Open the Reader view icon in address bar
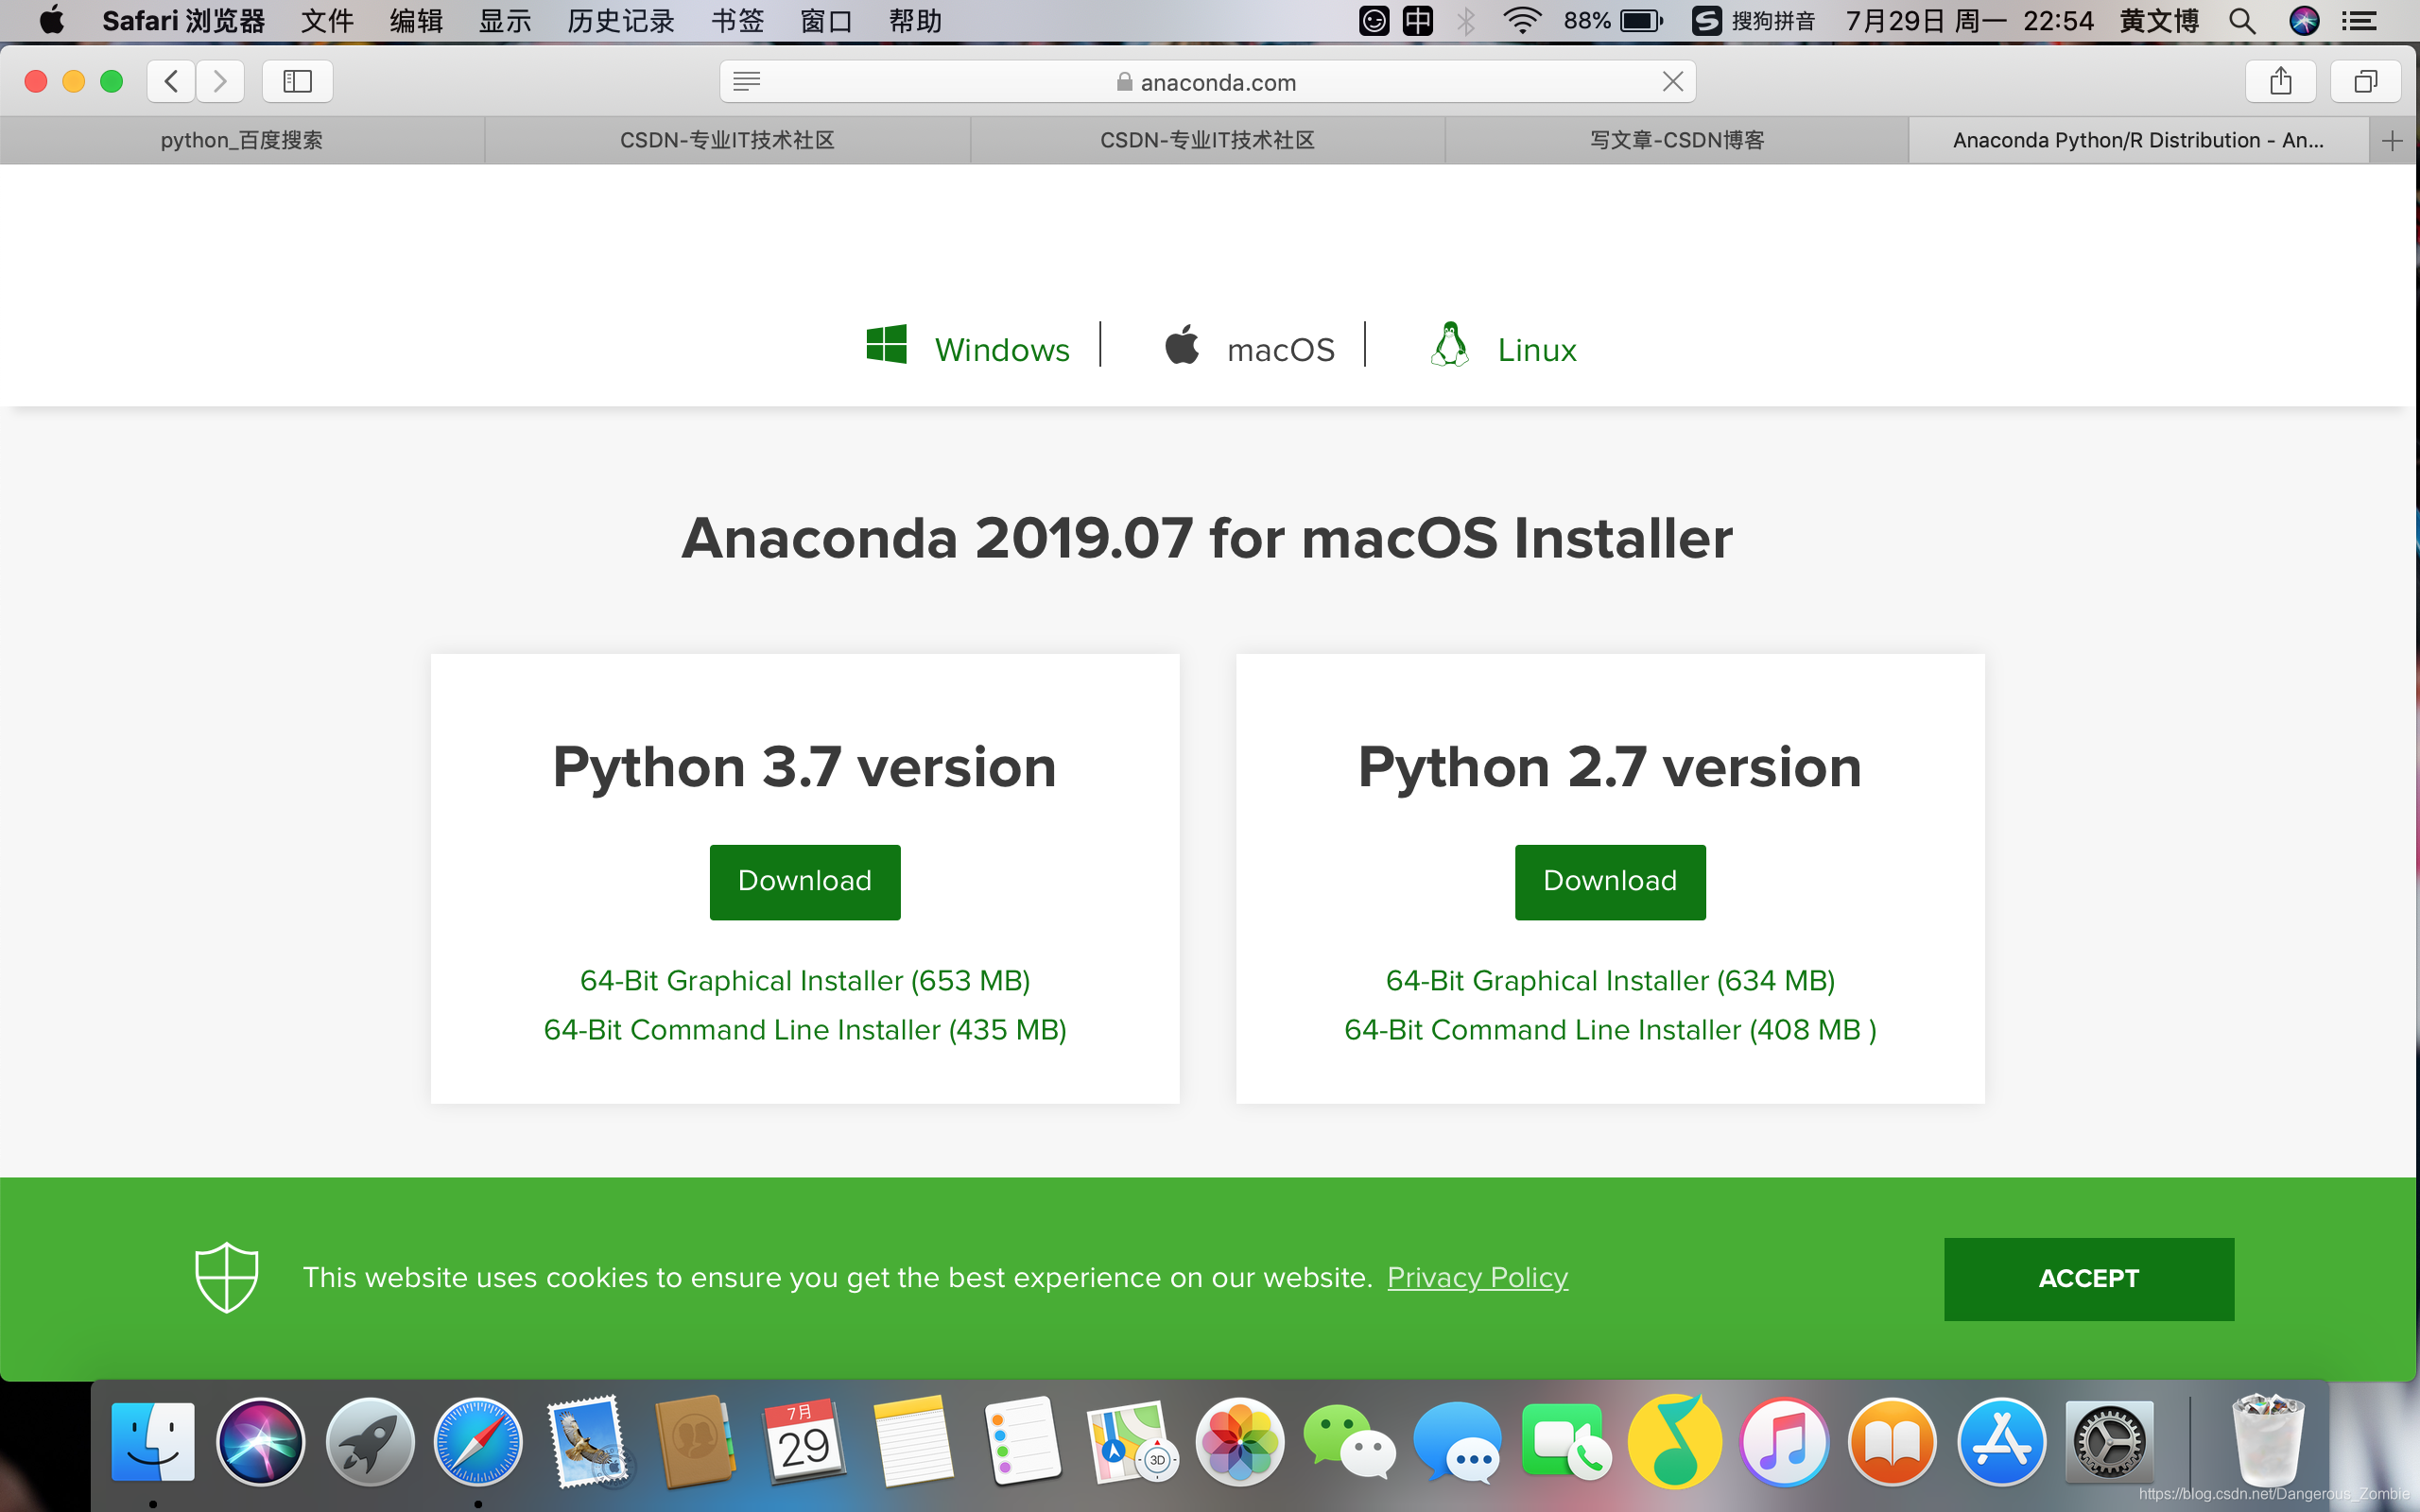This screenshot has height=1512, width=2420. coord(747,81)
